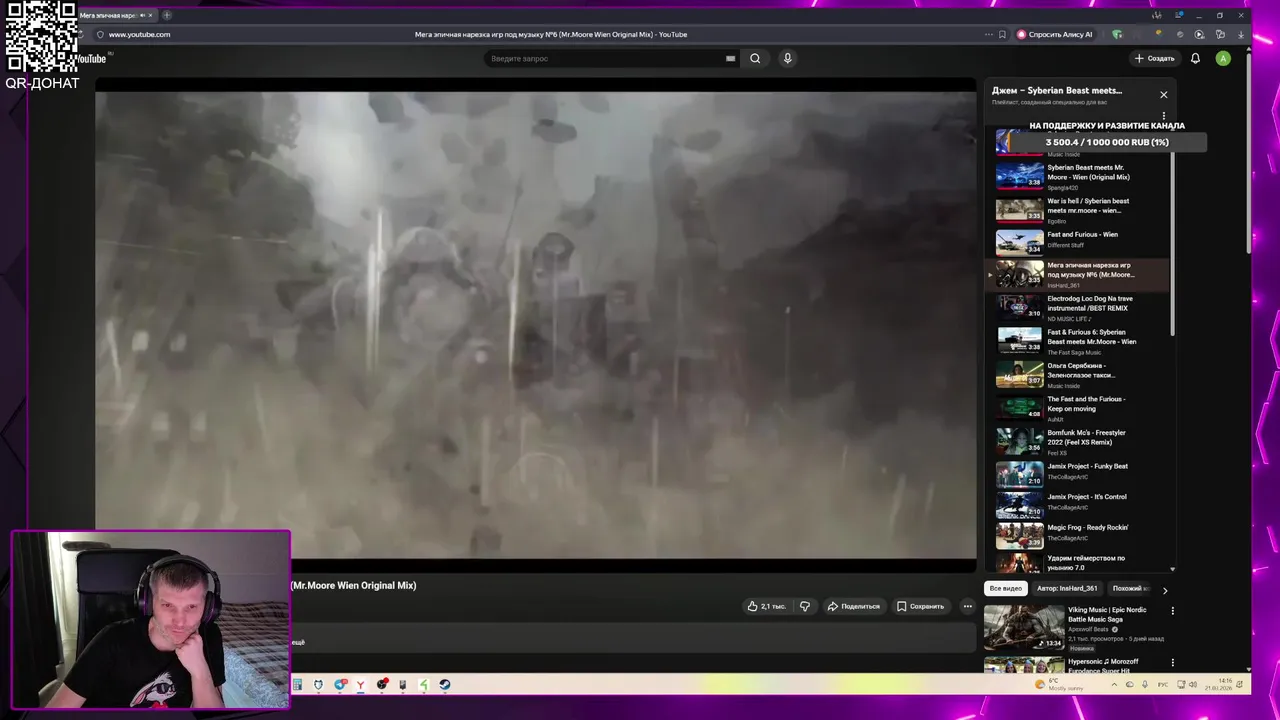Image resolution: width=1280 pixels, height=720 pixels.
Task: Like the video (2,1 тыс.)
Action: [x=766, y=606]
